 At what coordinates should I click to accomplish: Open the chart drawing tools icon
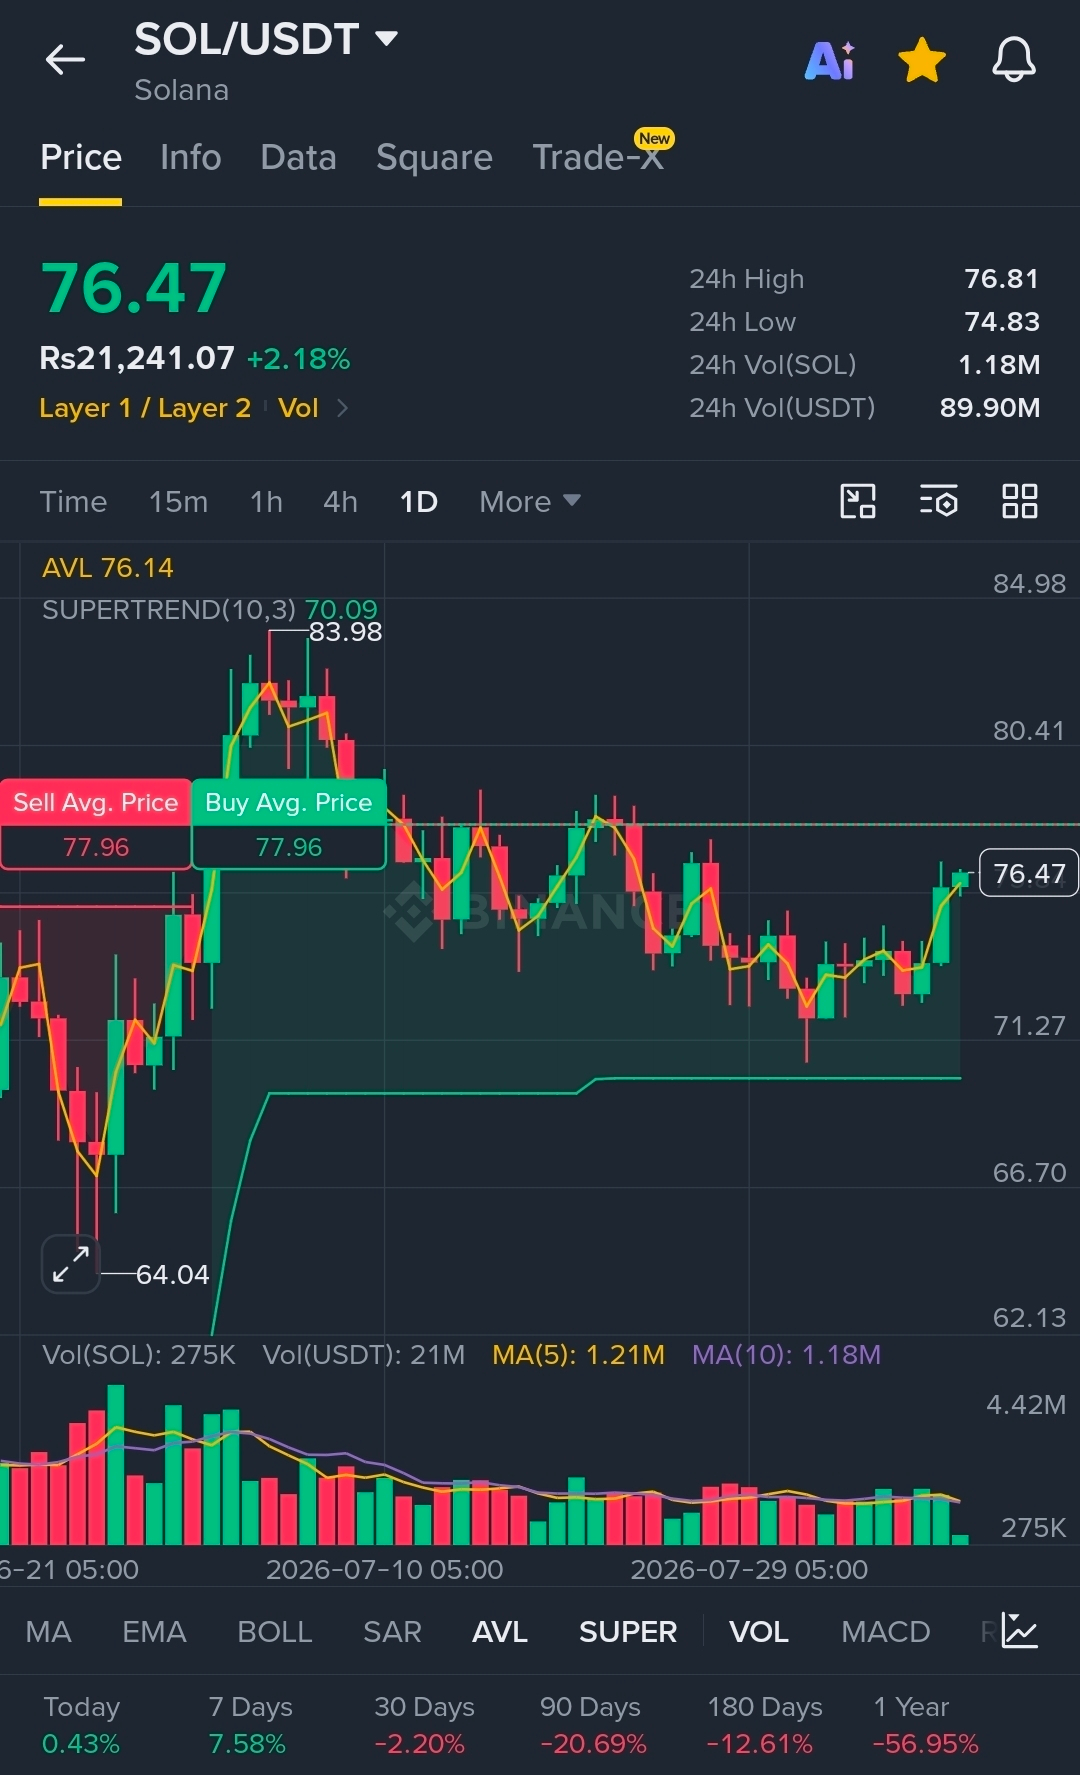pyautogui.click(x=858, y=501)
